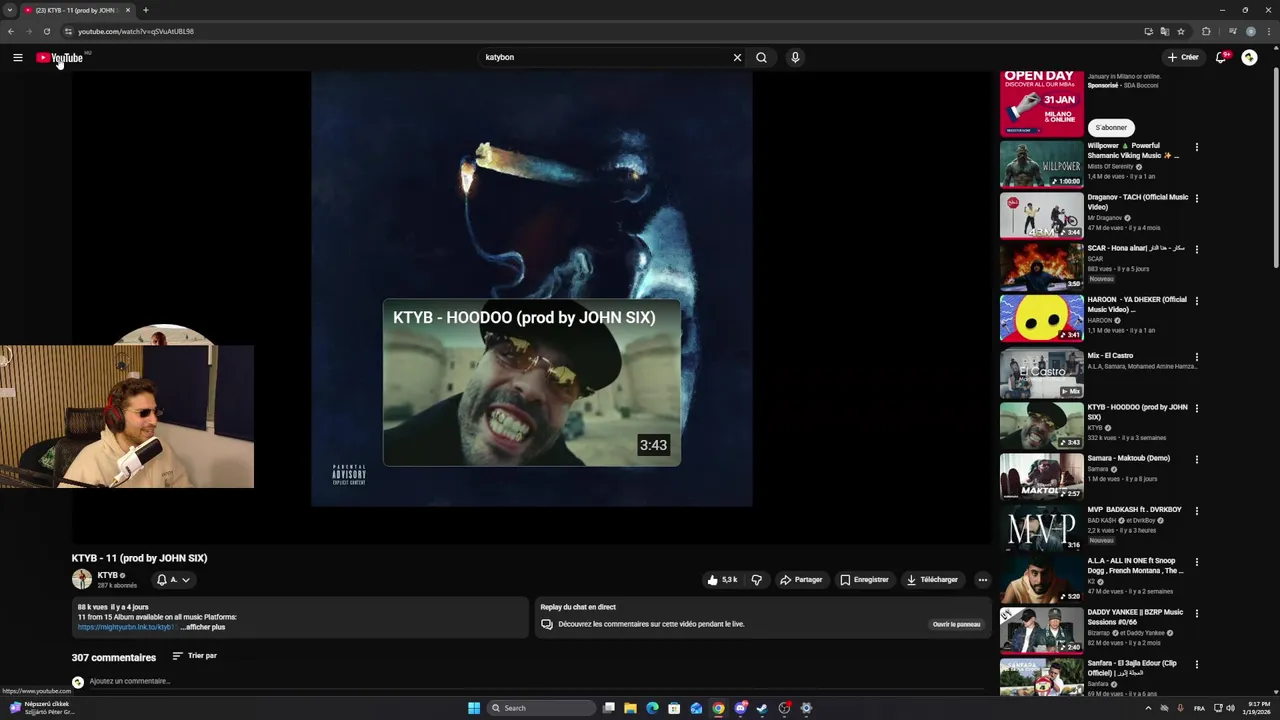Open more options for DADDY YANKEE video
This screenshot has height=720, width=1280.
[1196, 613]
